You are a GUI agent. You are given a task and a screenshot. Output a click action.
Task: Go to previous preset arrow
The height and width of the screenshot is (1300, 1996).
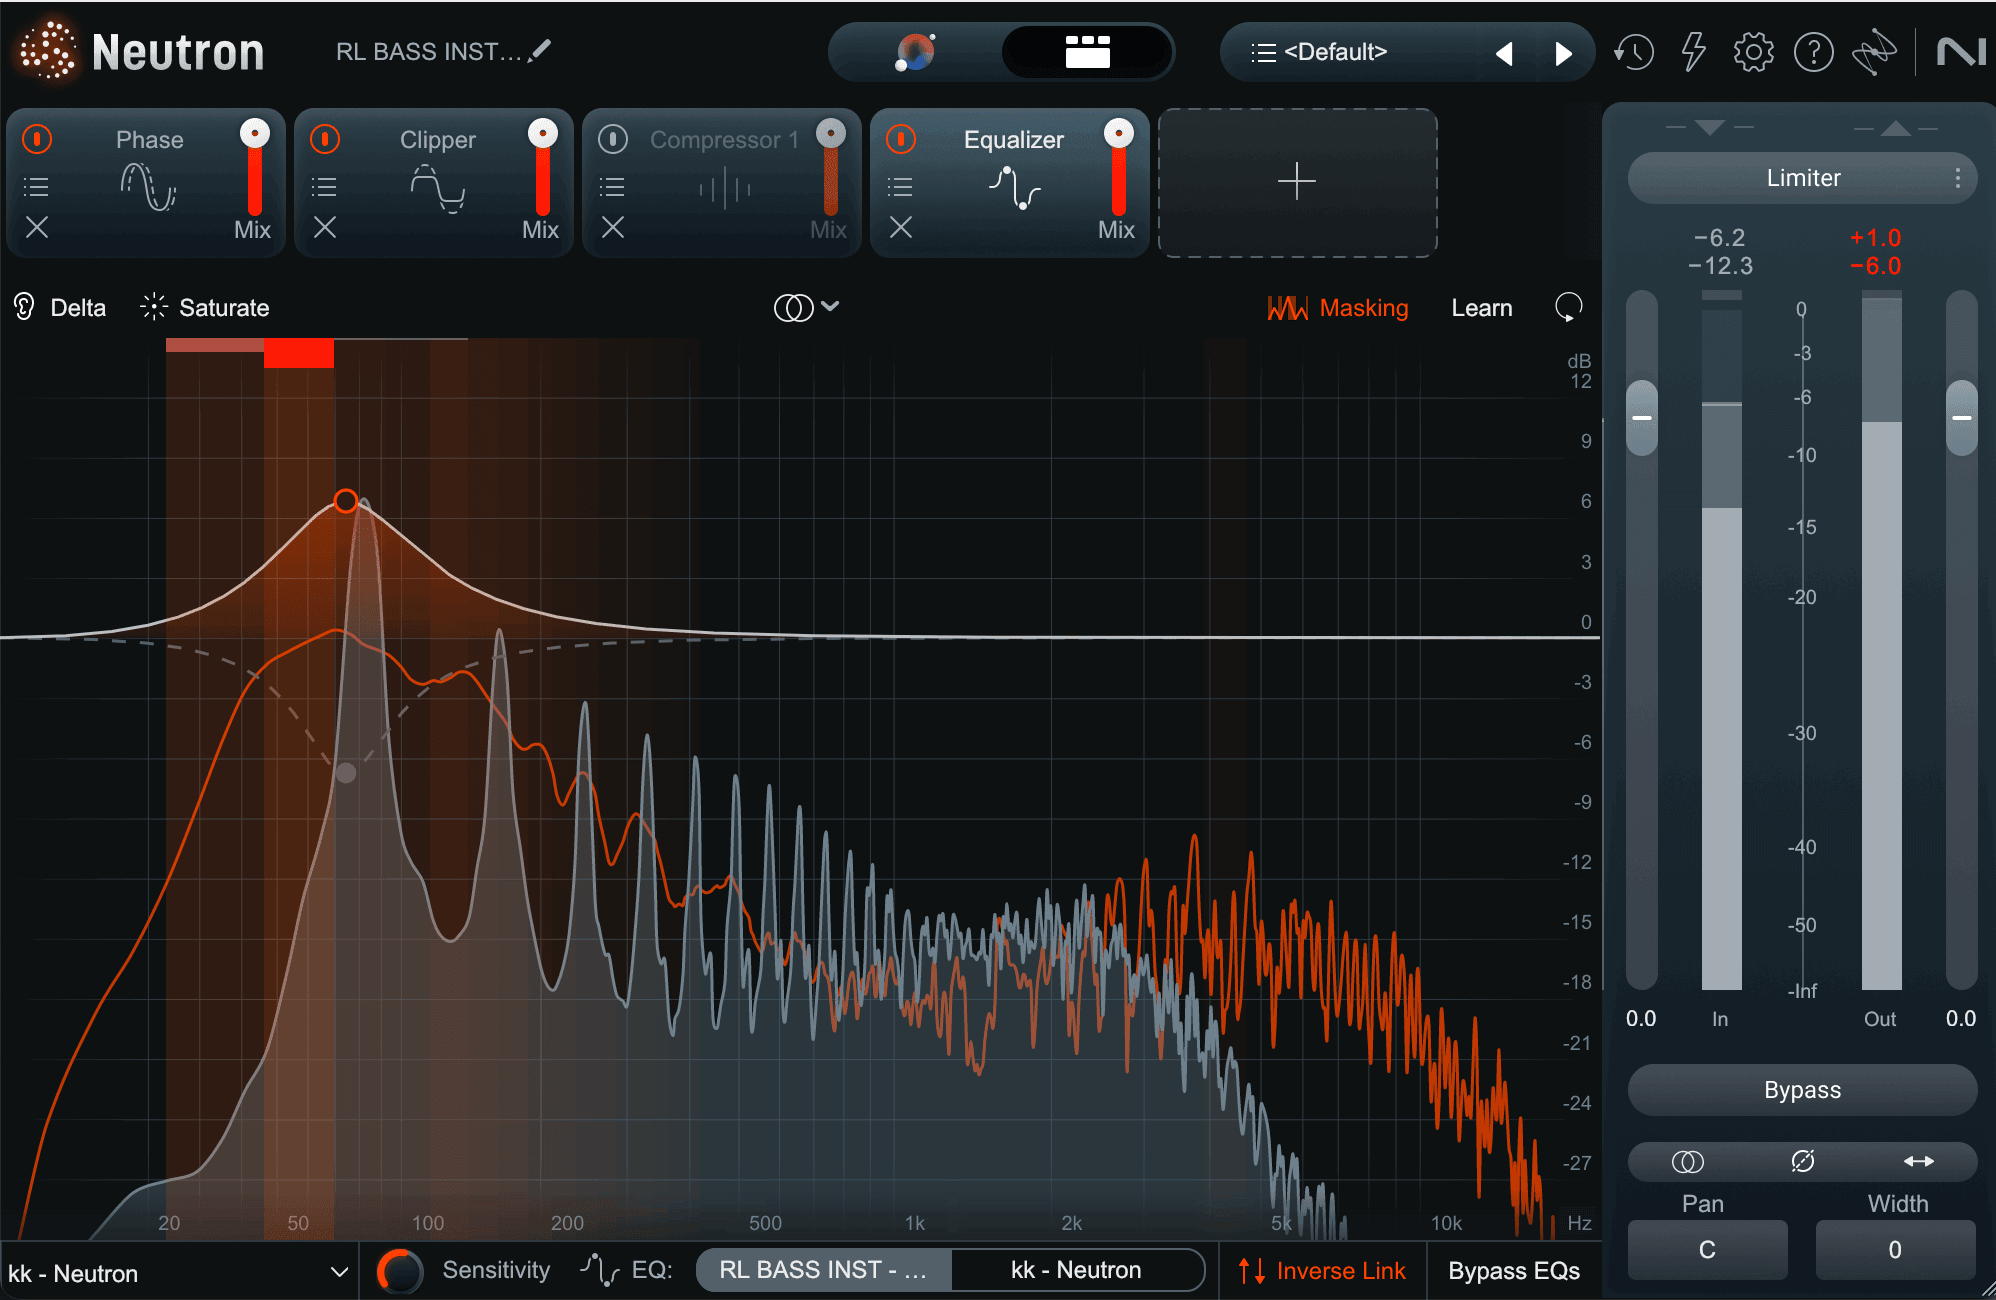point(1504,53)
